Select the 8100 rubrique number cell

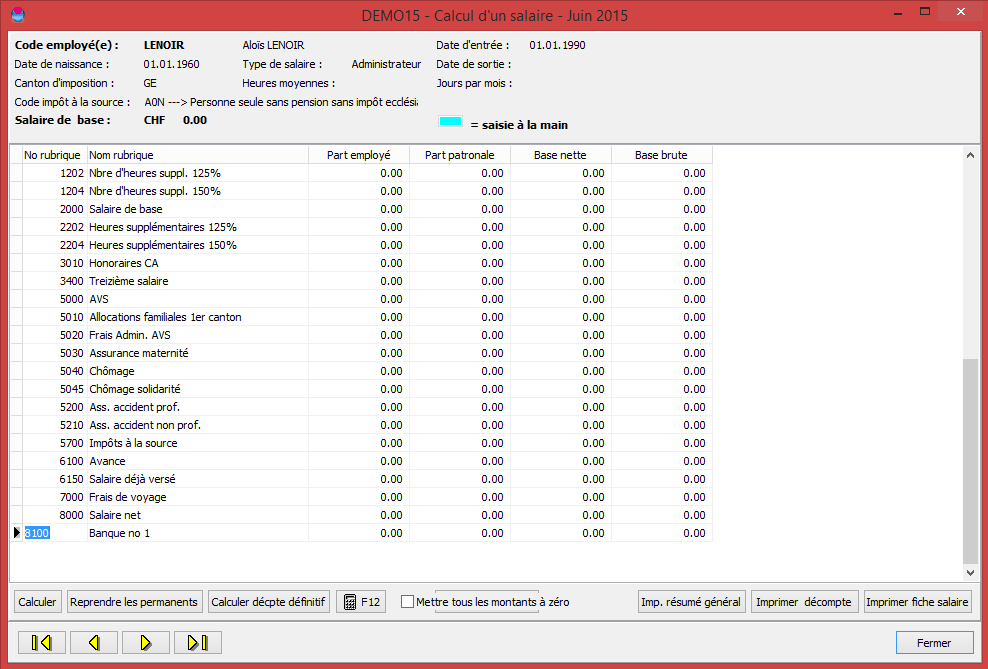click(54, 533)
